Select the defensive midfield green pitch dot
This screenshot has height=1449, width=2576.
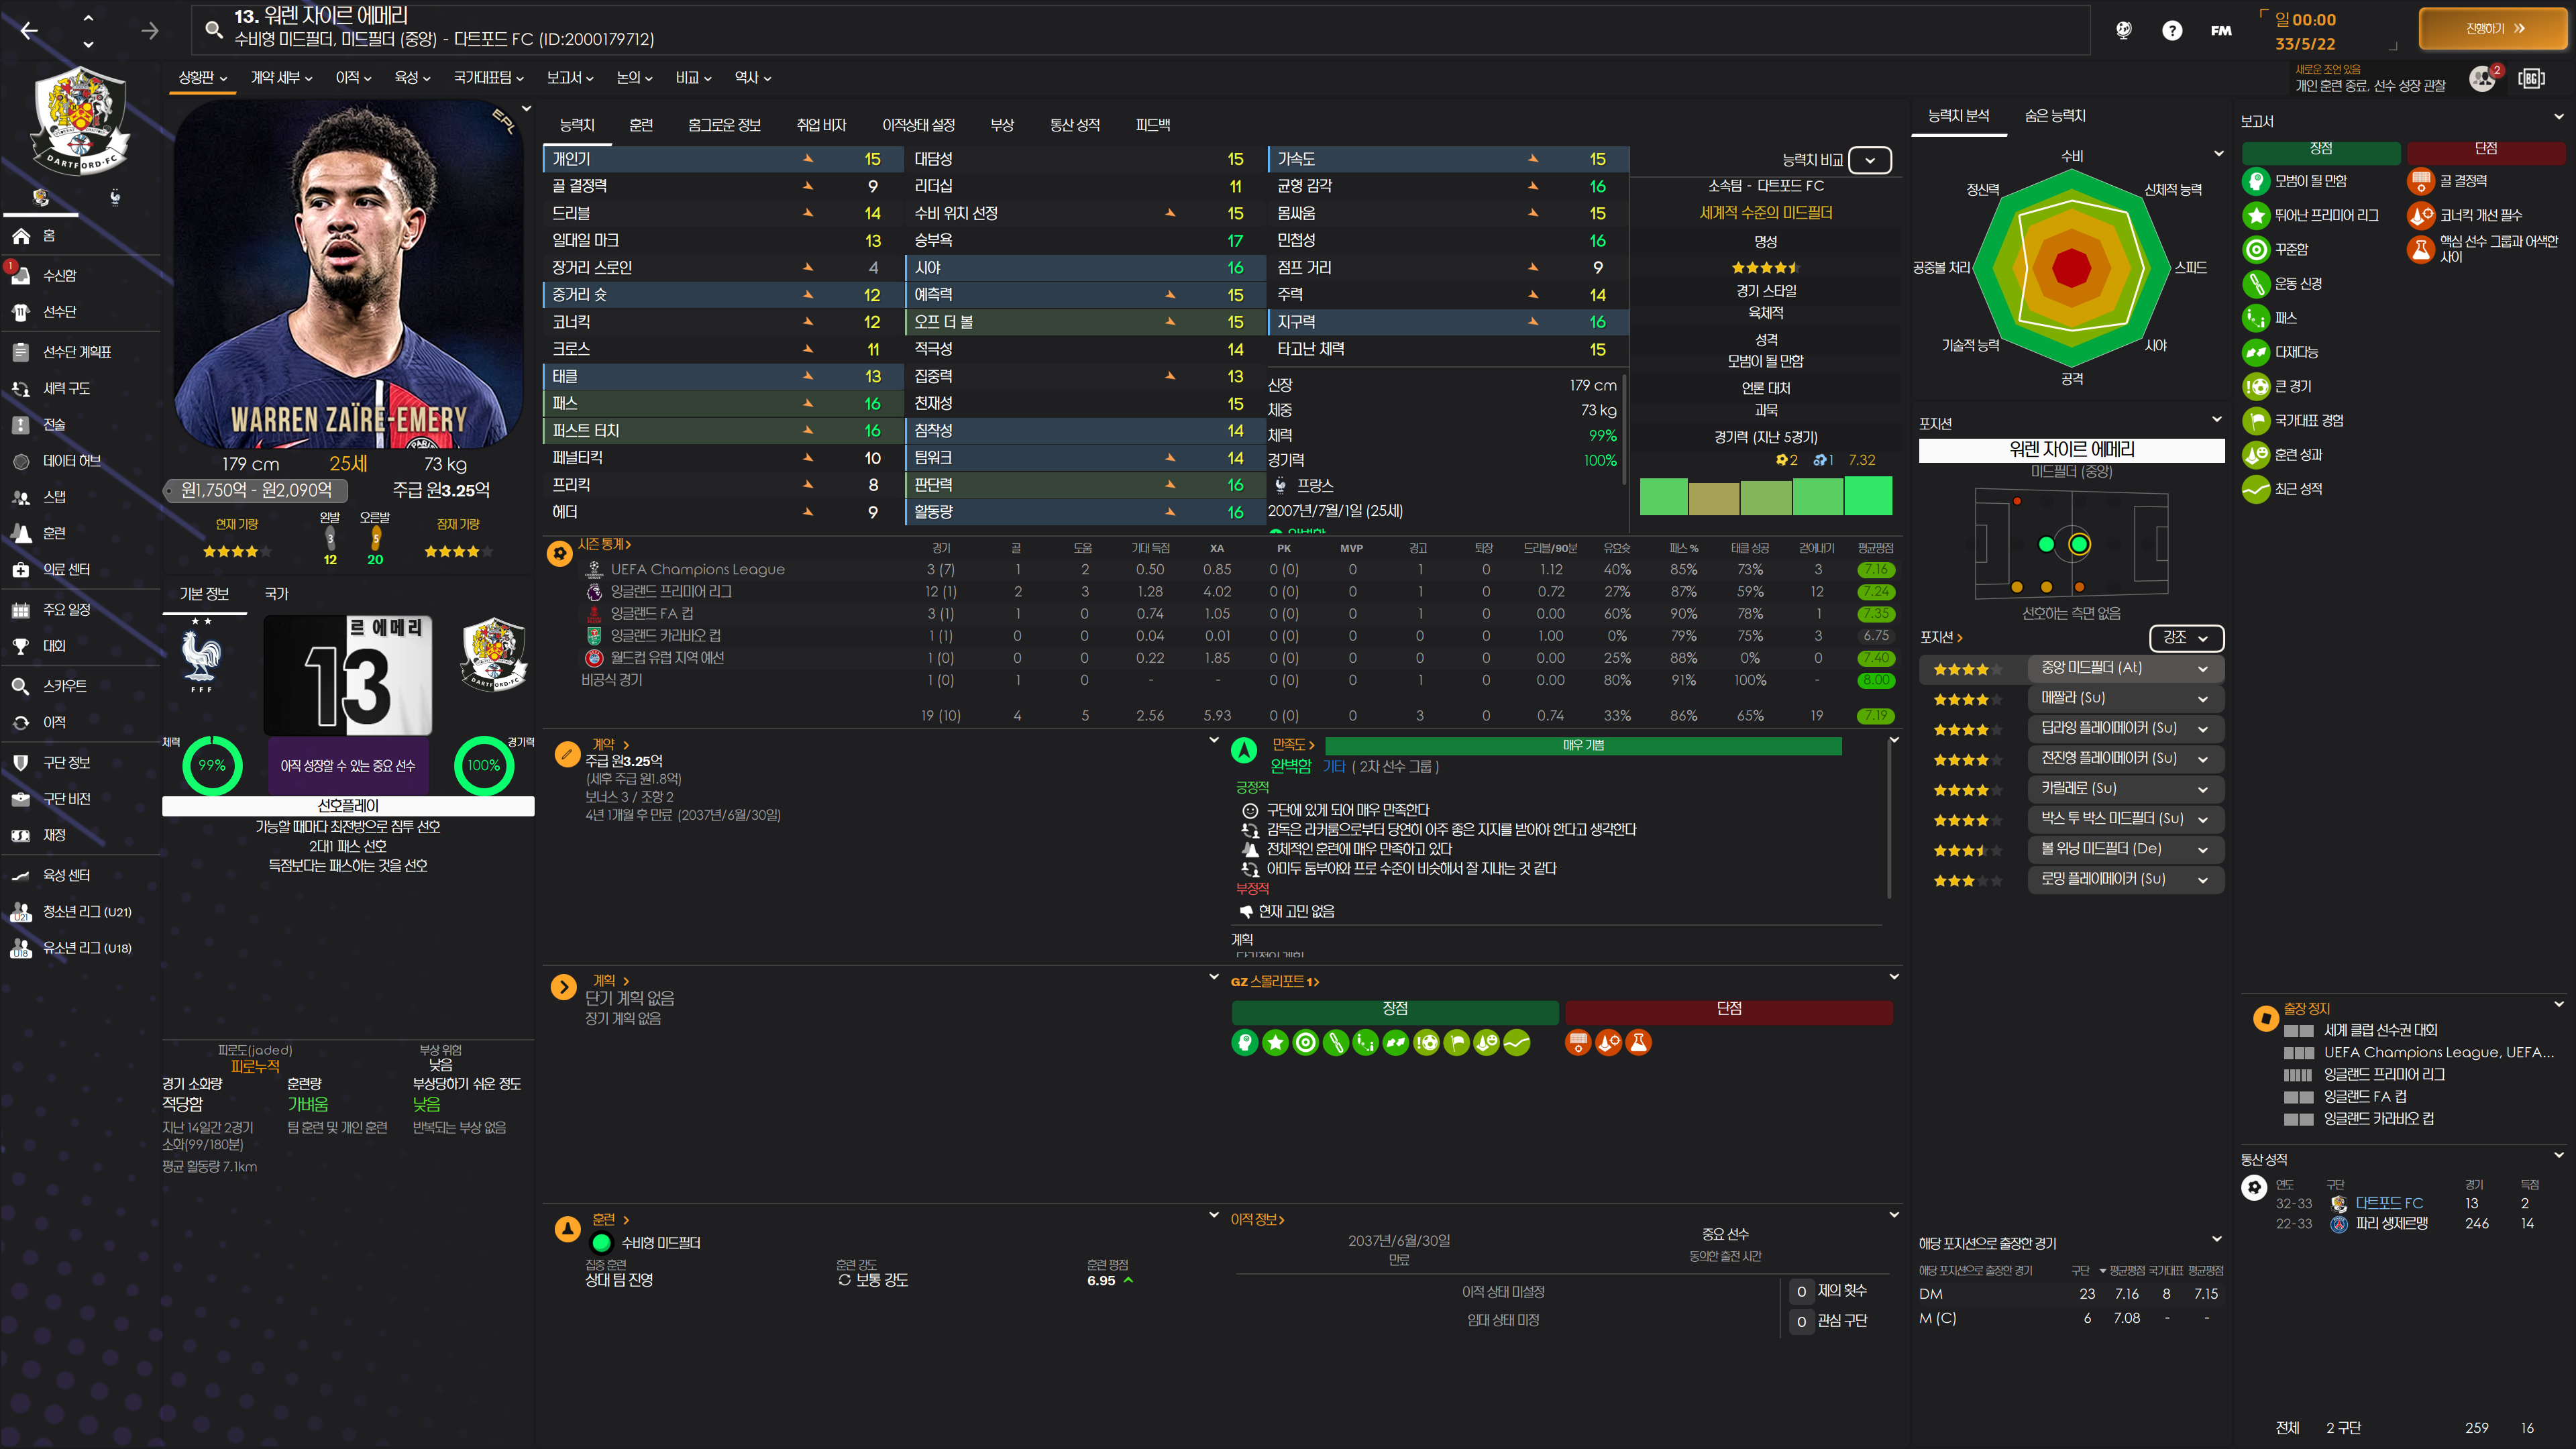click(x=2046, y=544)
